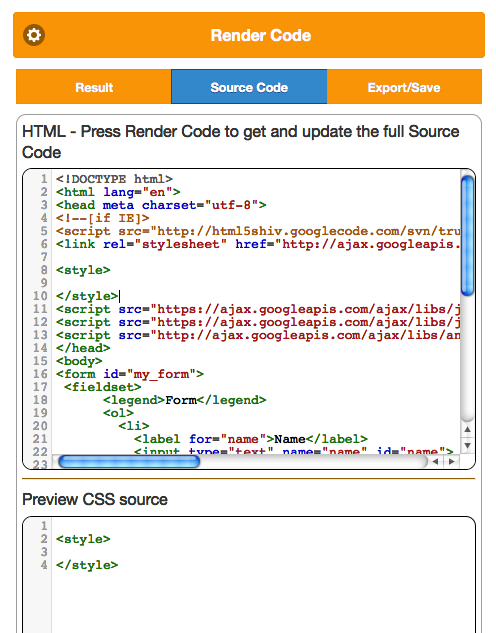This screenshot has height=633, width=496.
Task: Click the vertical scrollbar thumb in HTML editor
Action: [x=467, y=236]
